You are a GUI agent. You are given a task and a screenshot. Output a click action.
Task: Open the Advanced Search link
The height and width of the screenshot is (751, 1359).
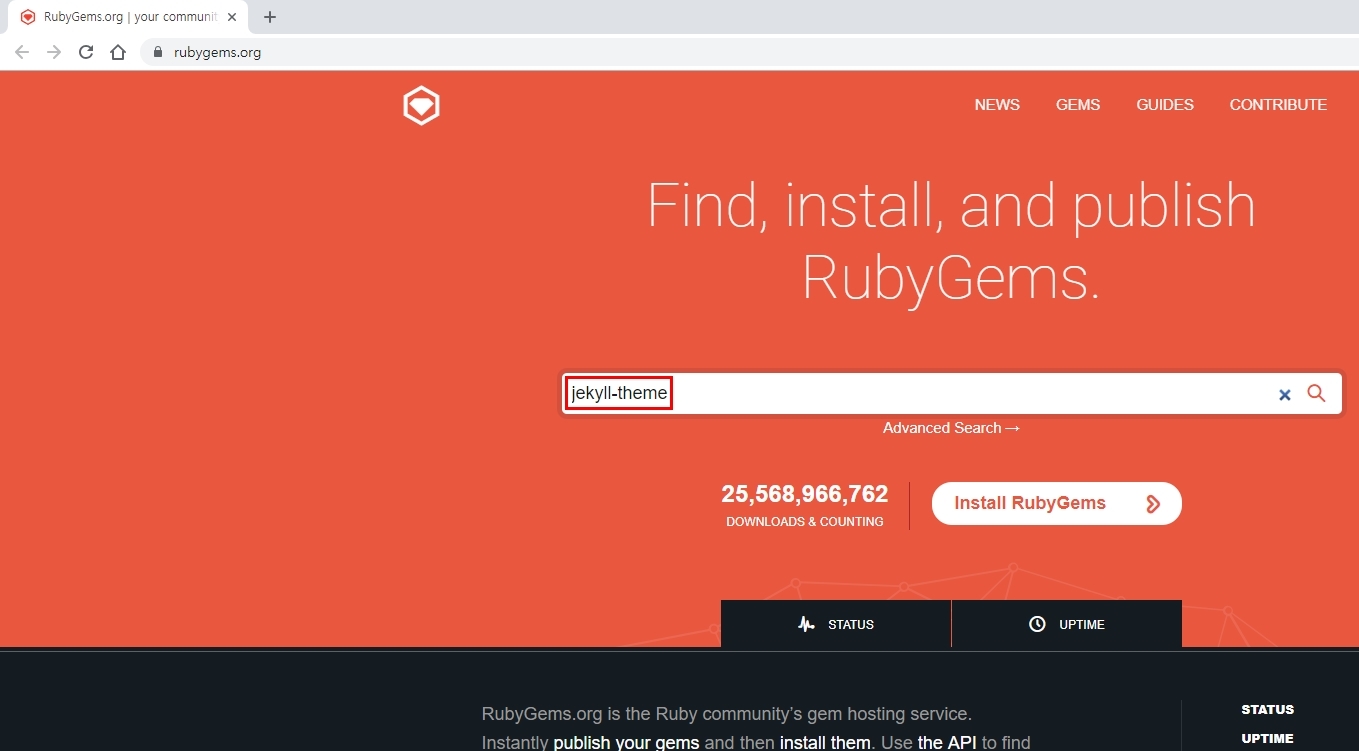pyautogui.click(x=951, y=428)
